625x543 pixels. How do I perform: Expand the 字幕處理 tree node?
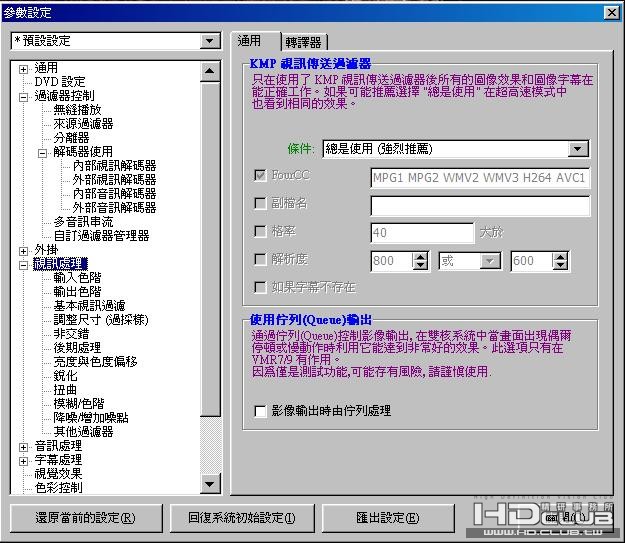point(23,461)
